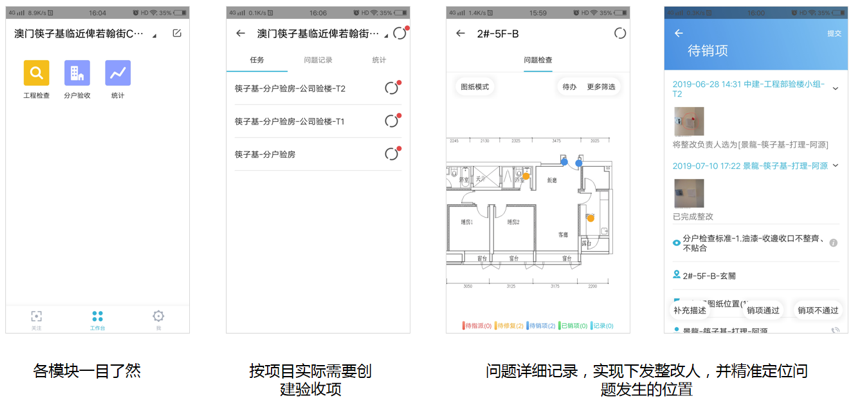The height and width of the screenshot is (408, 854).
Task: Tap refresh icon on 2#-5F-B screen
Action: [x=620, y=33]
